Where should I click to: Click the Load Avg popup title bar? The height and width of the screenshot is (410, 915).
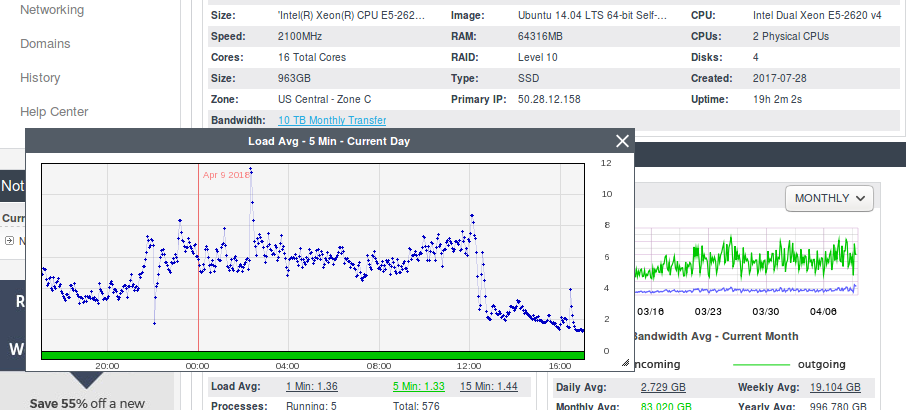coord(328,141)
